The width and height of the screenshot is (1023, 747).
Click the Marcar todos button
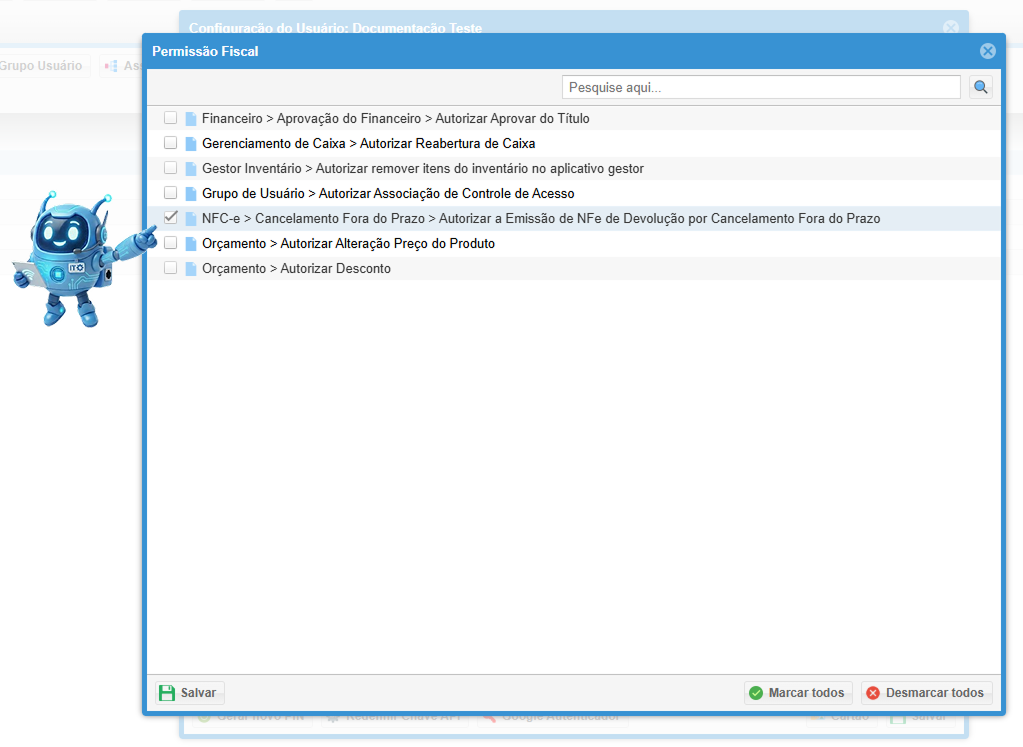798,693
